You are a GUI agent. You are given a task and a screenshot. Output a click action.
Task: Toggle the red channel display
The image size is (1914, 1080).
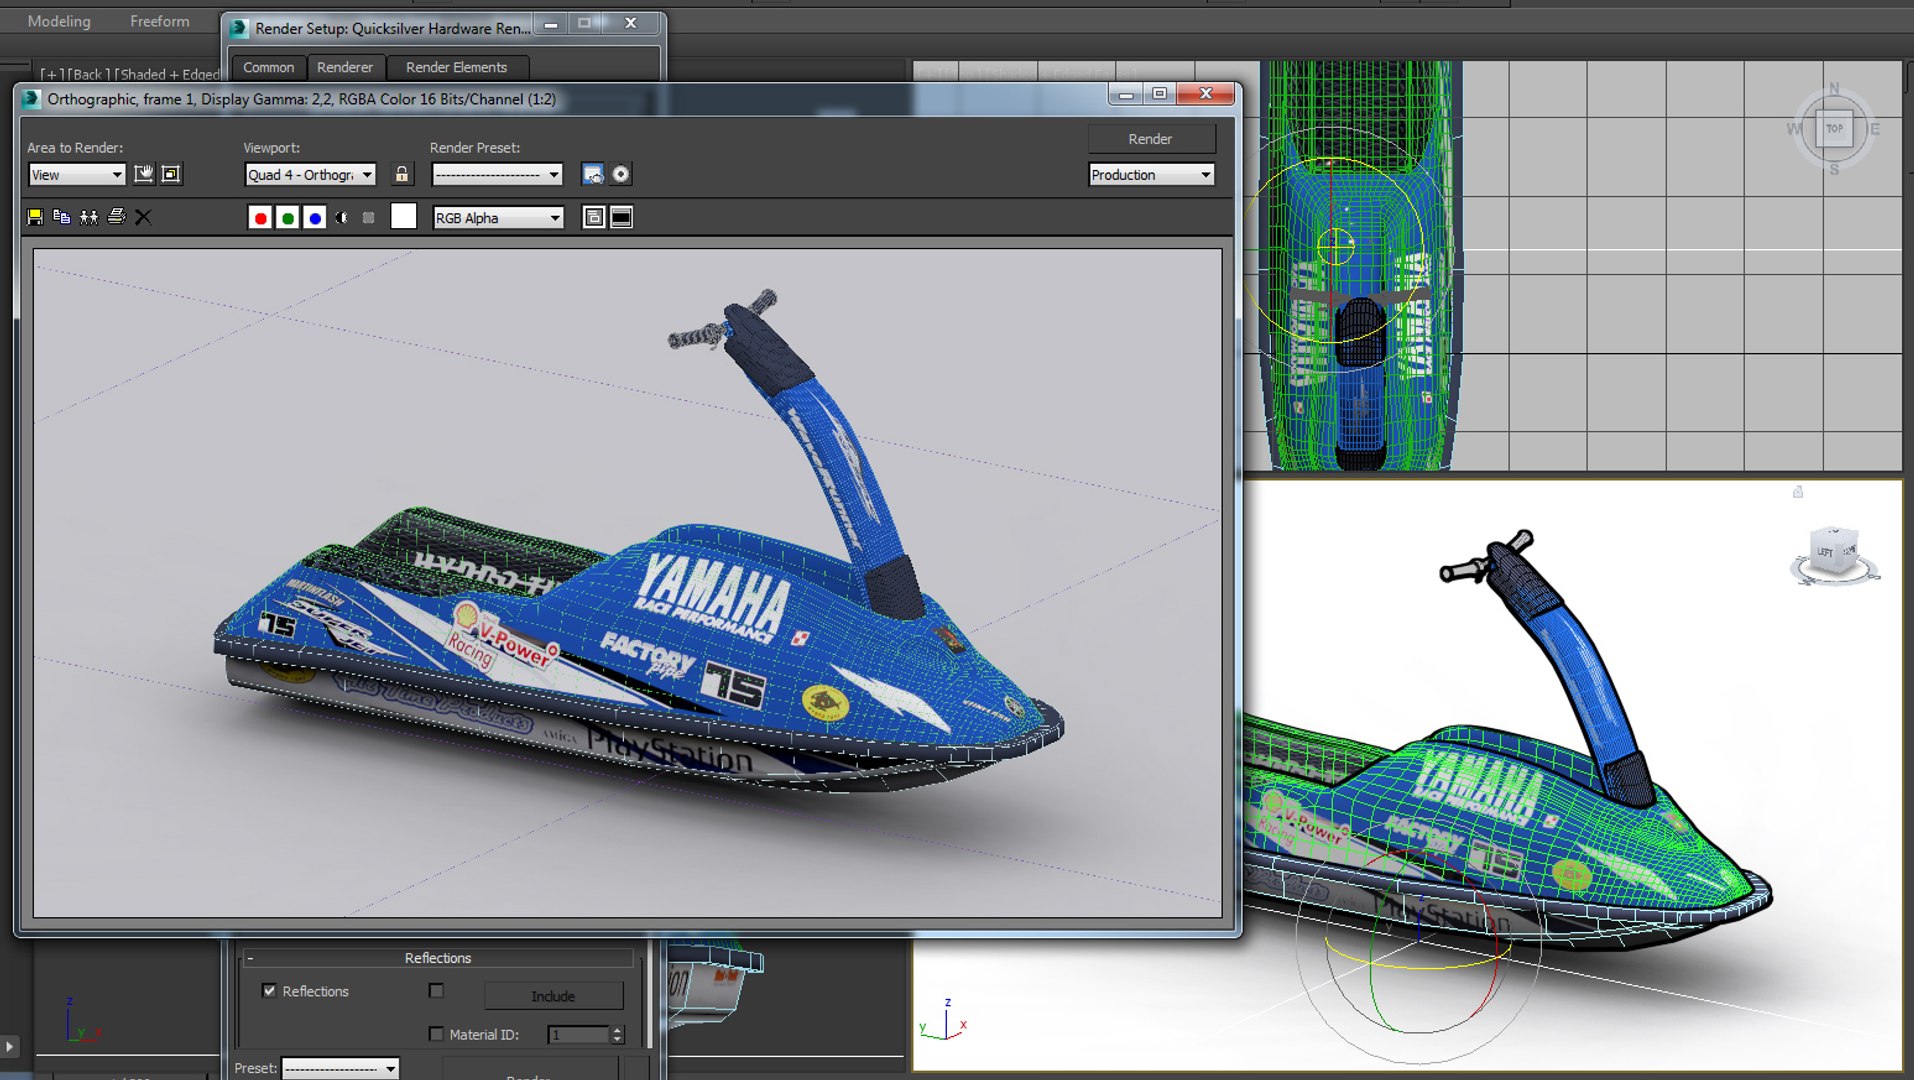(260, 218)
